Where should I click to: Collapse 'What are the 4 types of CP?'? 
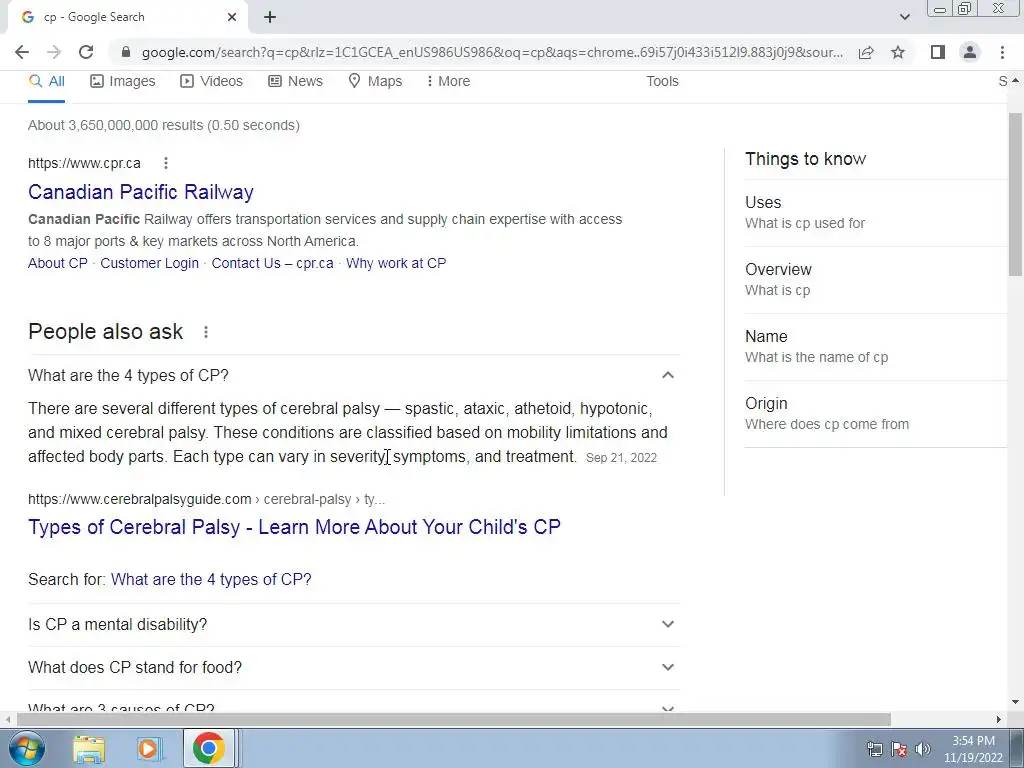pyautogui.click(x=354, y=376)
